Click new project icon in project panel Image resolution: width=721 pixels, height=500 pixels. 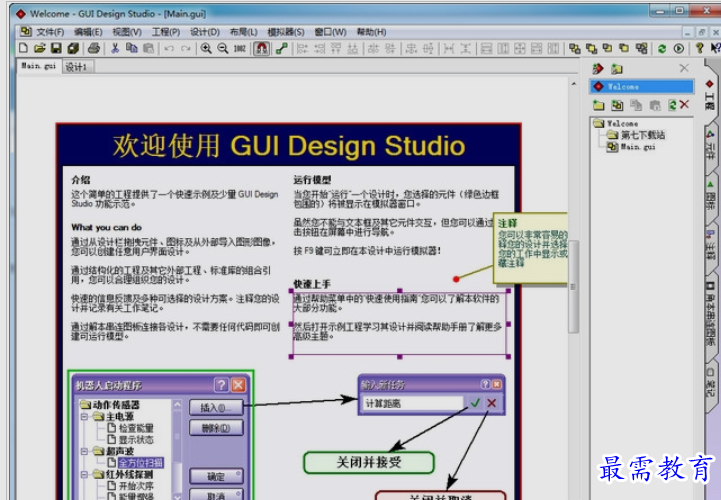click(598, 69)
